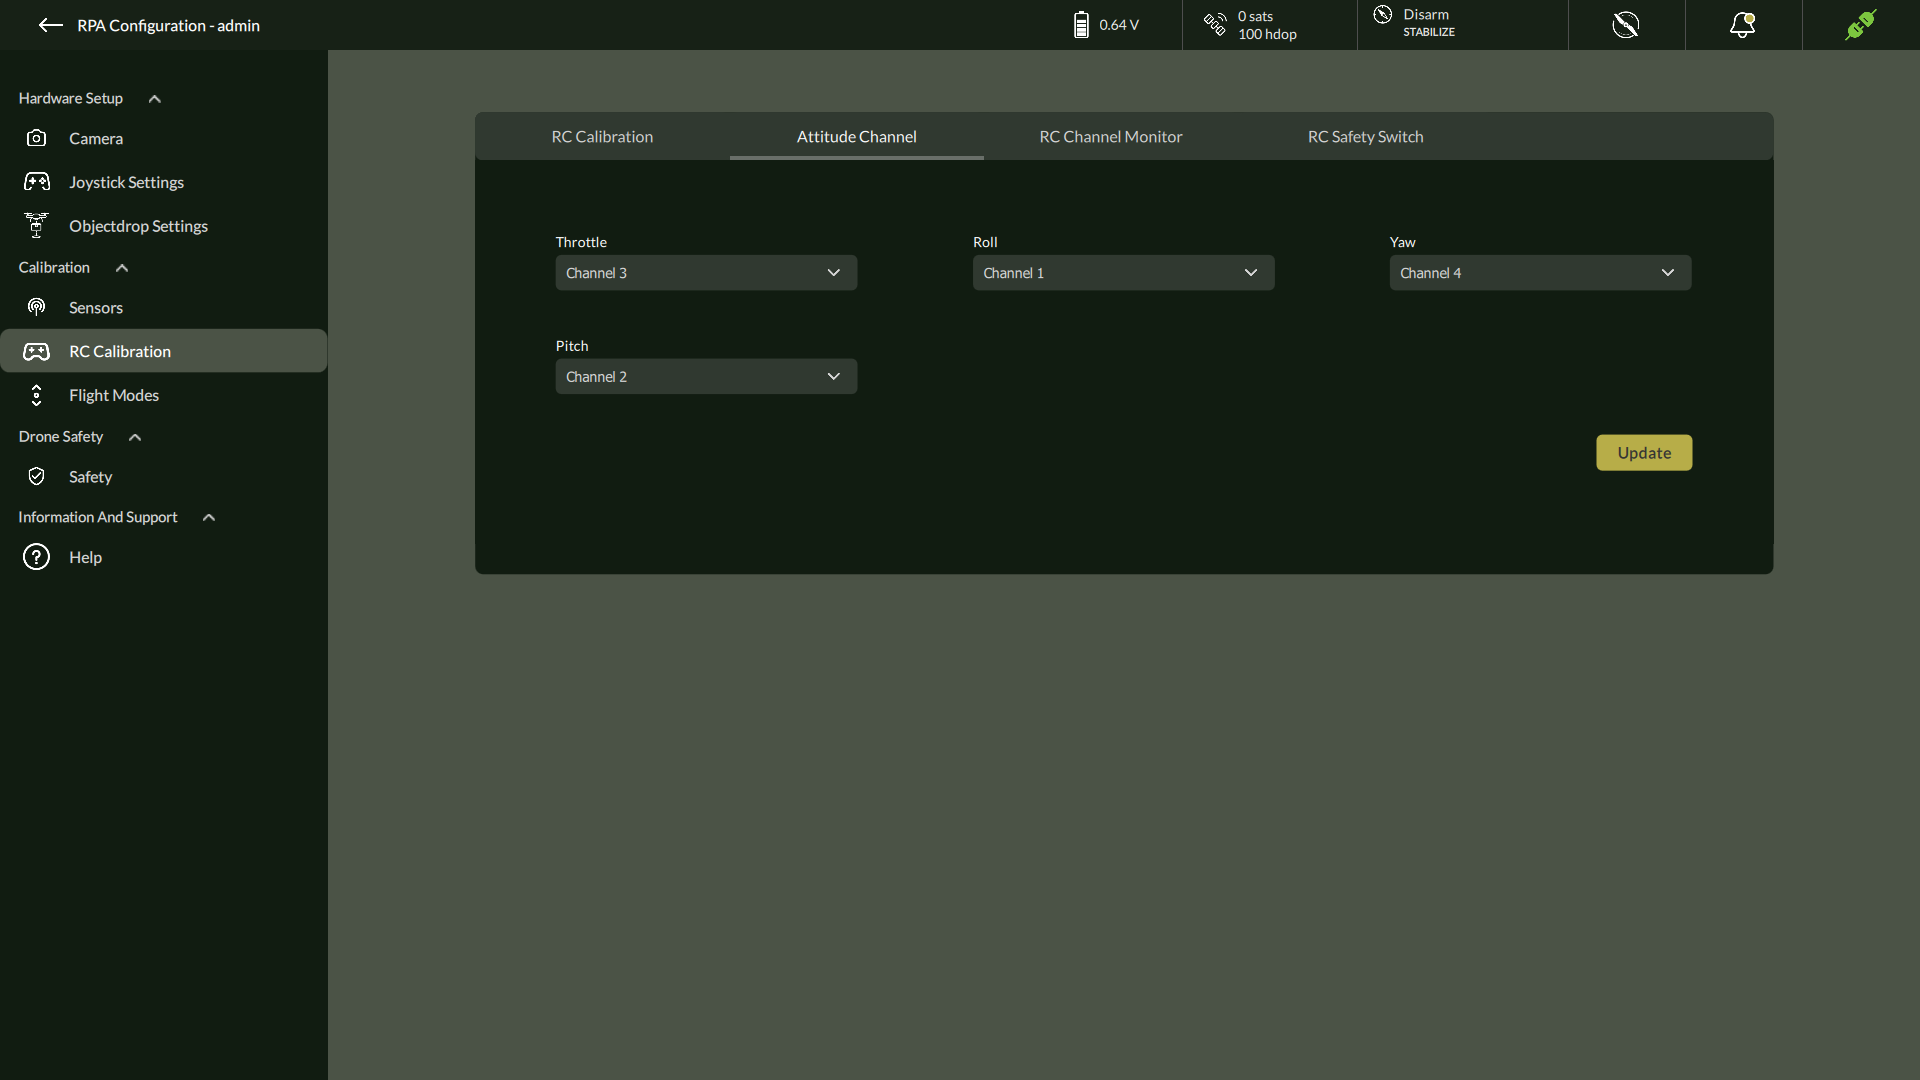The image size is (1920, 1080).
Task: Open the Throttle channel dropdown
Action: 706,273
